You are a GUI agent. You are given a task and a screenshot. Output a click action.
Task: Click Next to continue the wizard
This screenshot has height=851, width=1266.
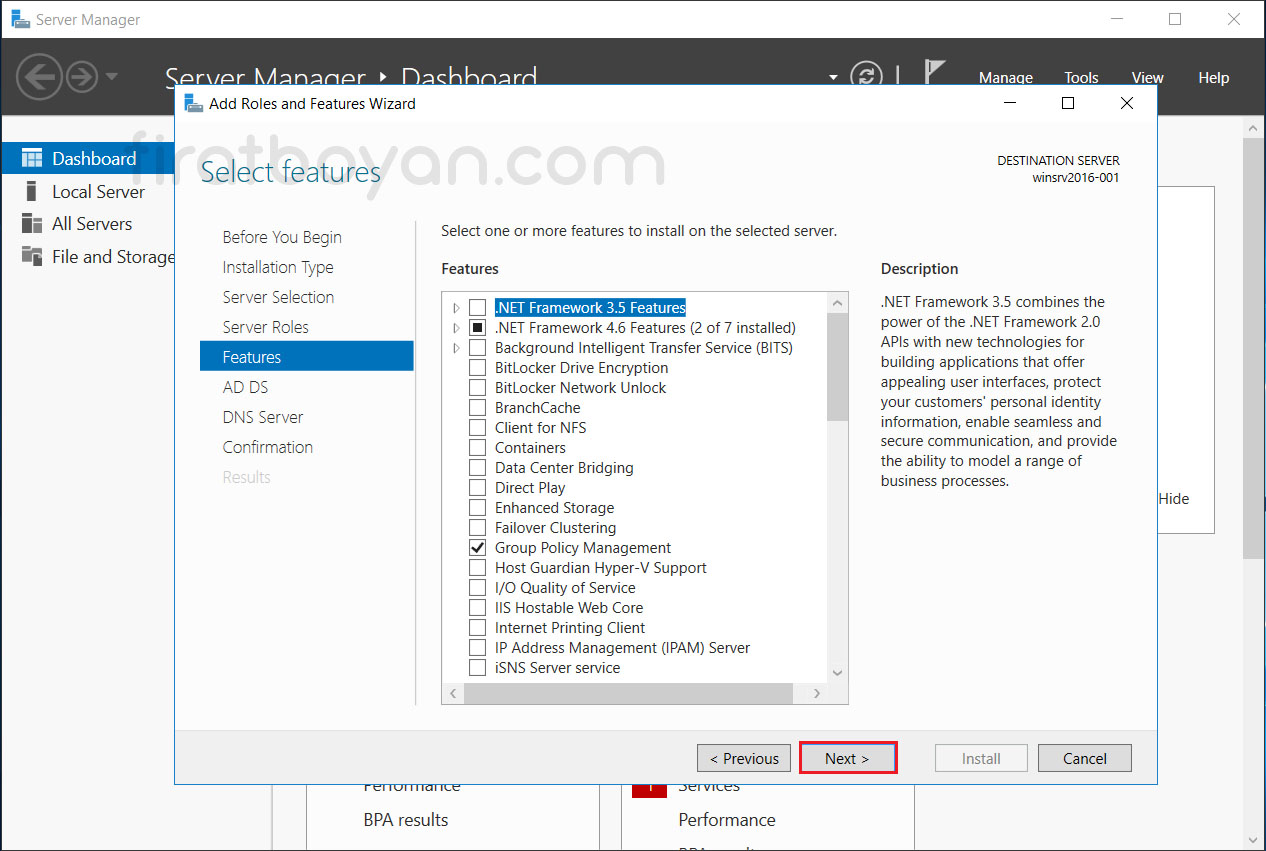(848, 758)
